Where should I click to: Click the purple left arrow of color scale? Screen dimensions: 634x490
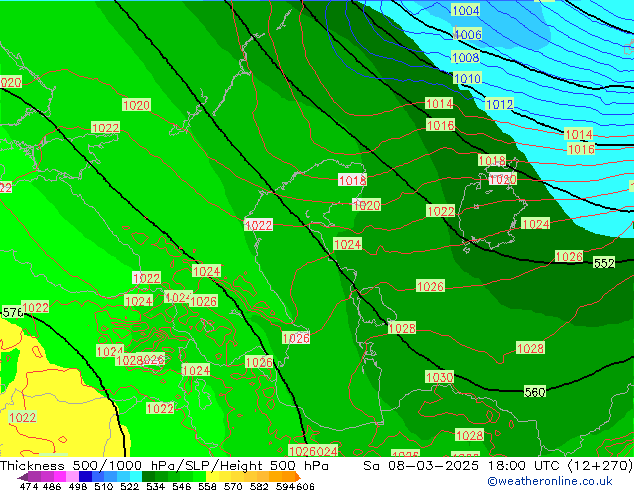(22, 477)
